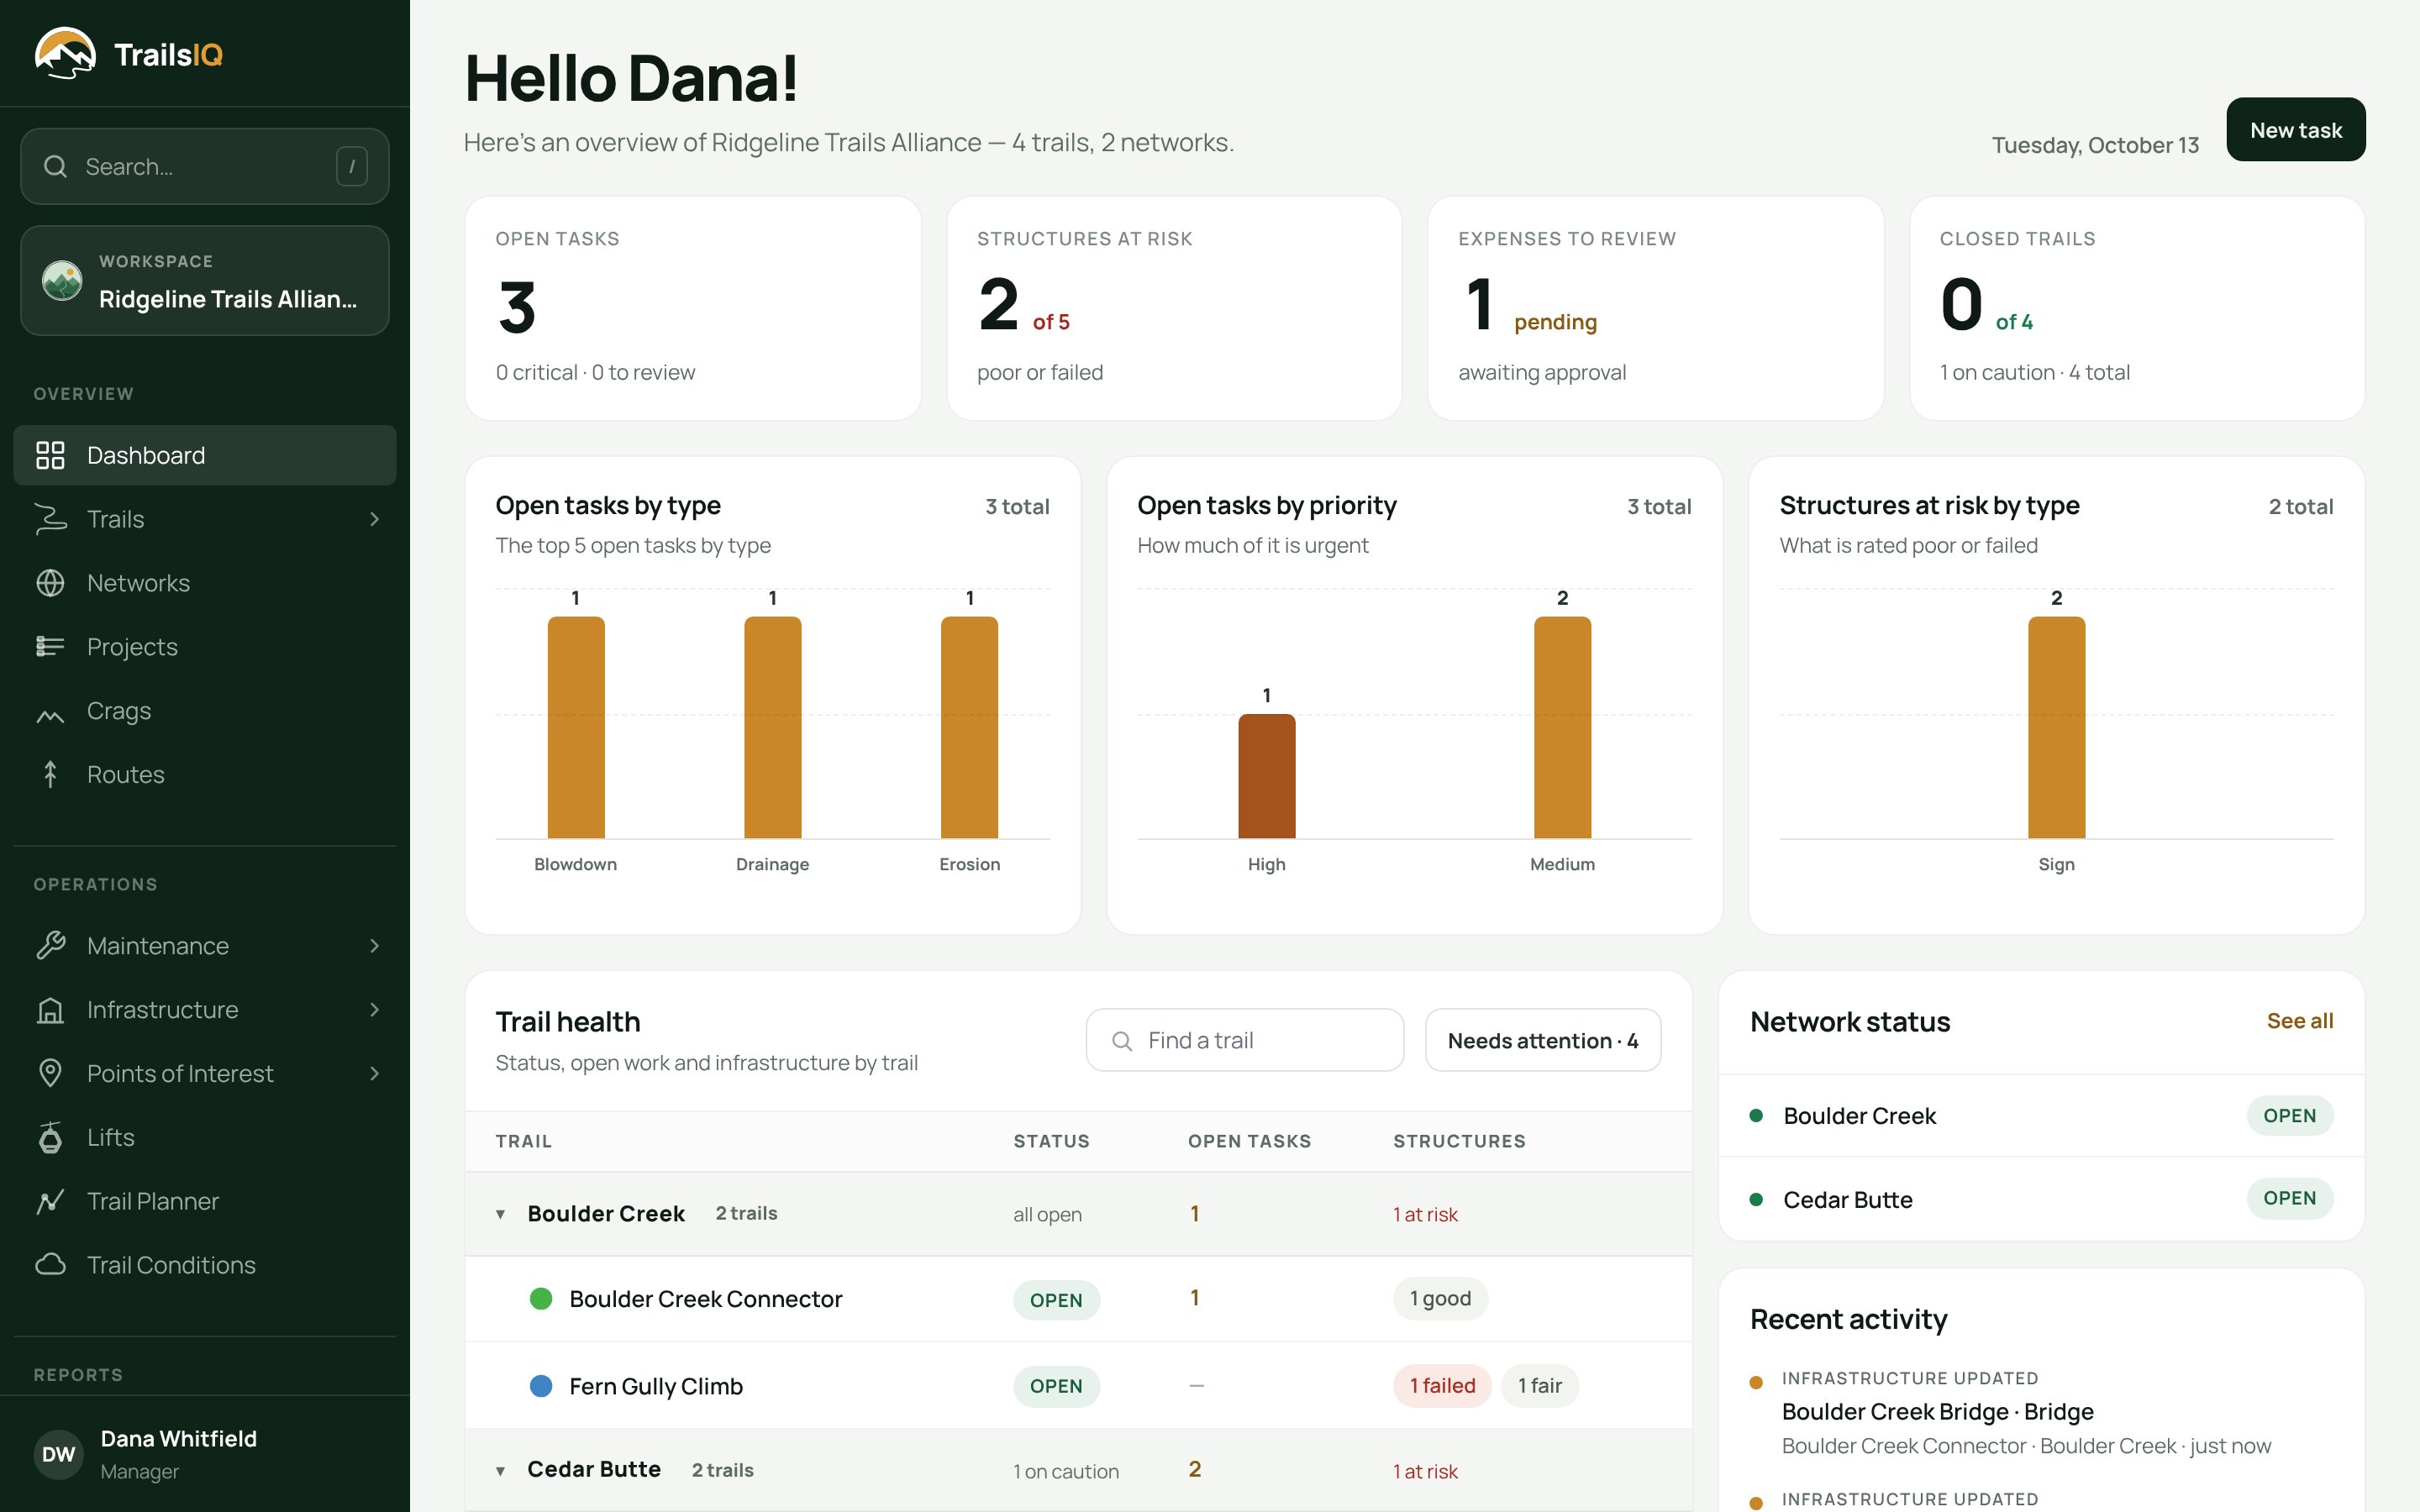Click the TrailsIQ mountain logo
Screen dimensions: 2420x1512
pyautogui.click(x=65, y=53)
